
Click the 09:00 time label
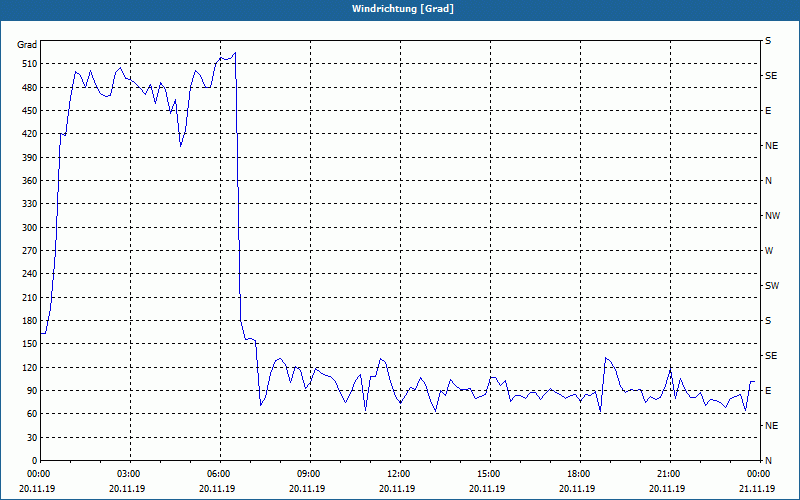(310, 474)
